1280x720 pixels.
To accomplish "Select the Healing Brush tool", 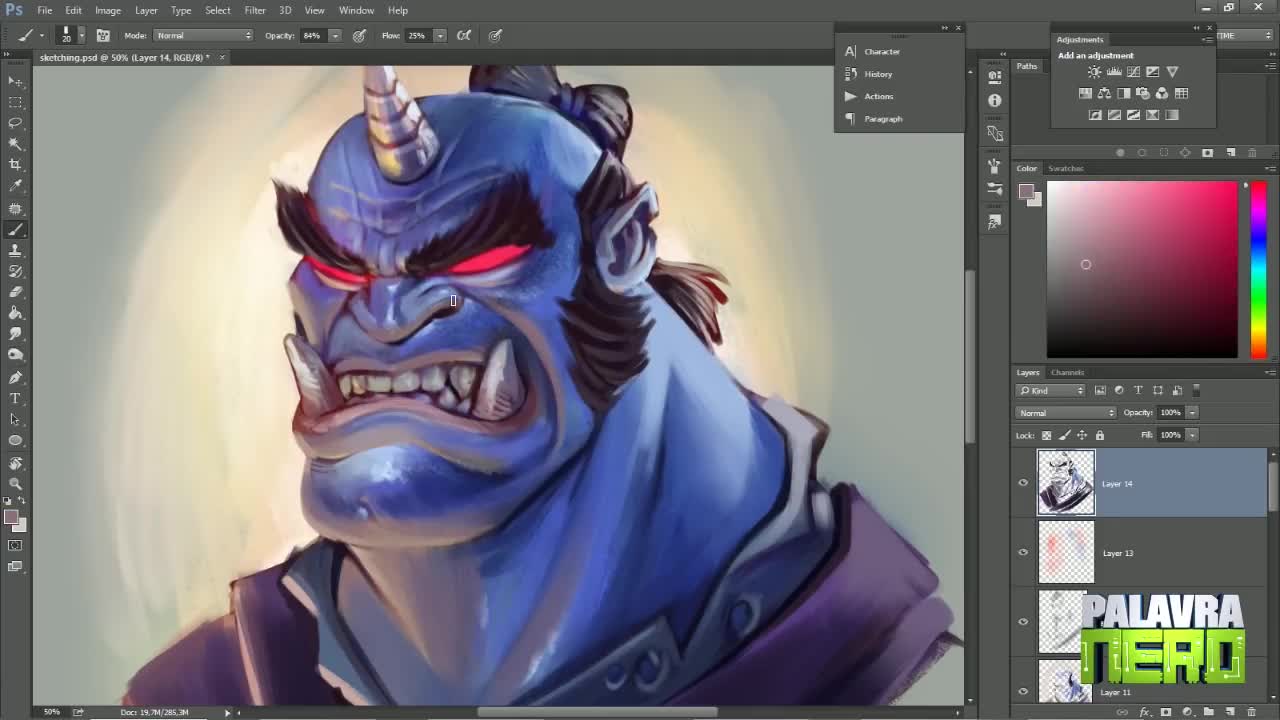I will pos(15,209).
